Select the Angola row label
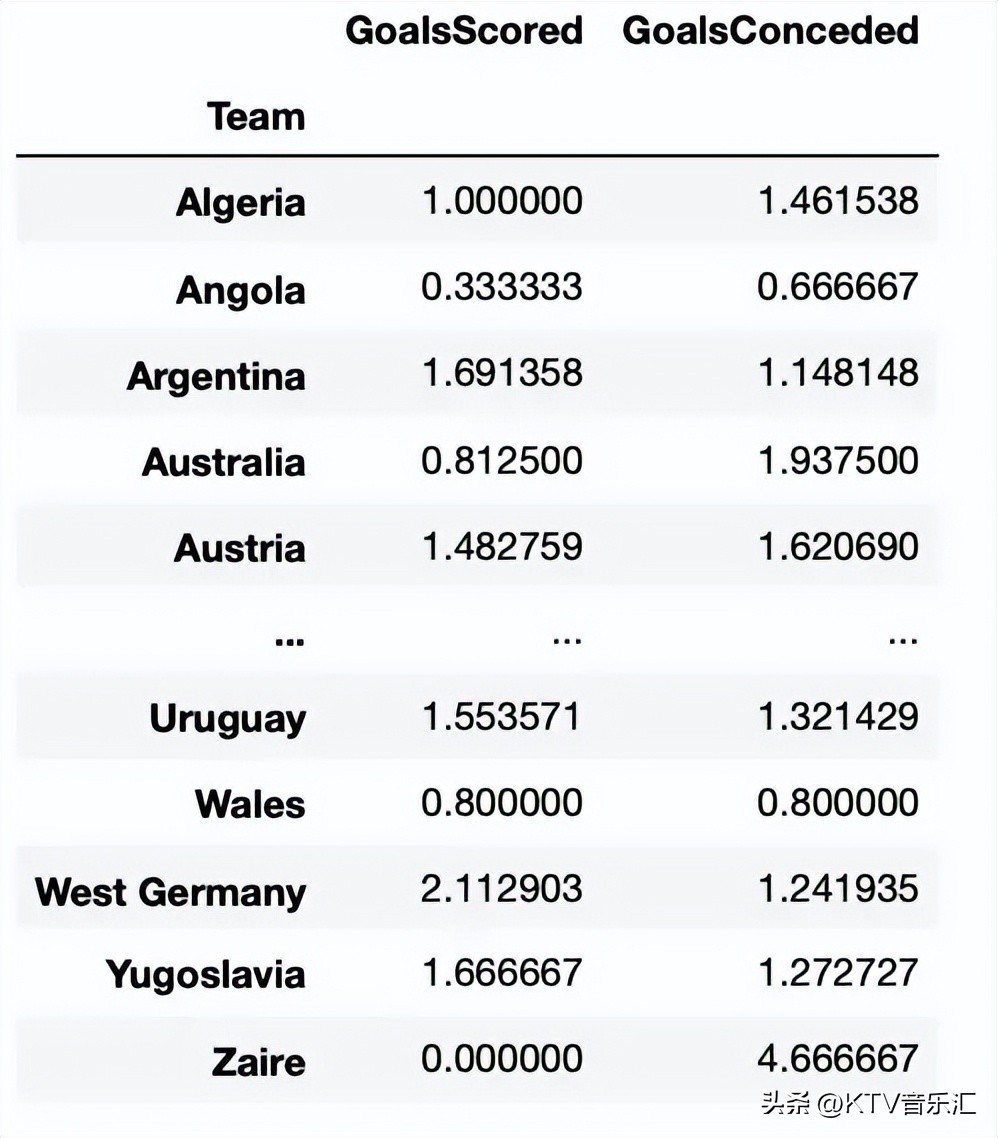The width and height of the screenshot is (998, 1138). pos(240,290)
